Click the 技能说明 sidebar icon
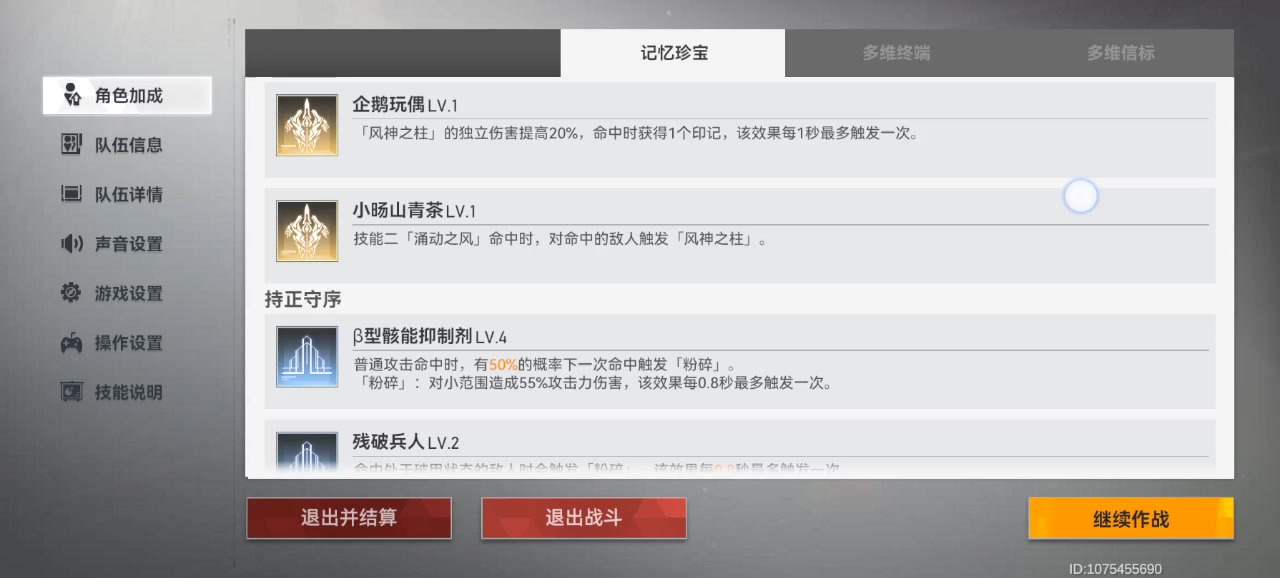The width and height of the screenshot is (1280, 578). pos(71,392)
